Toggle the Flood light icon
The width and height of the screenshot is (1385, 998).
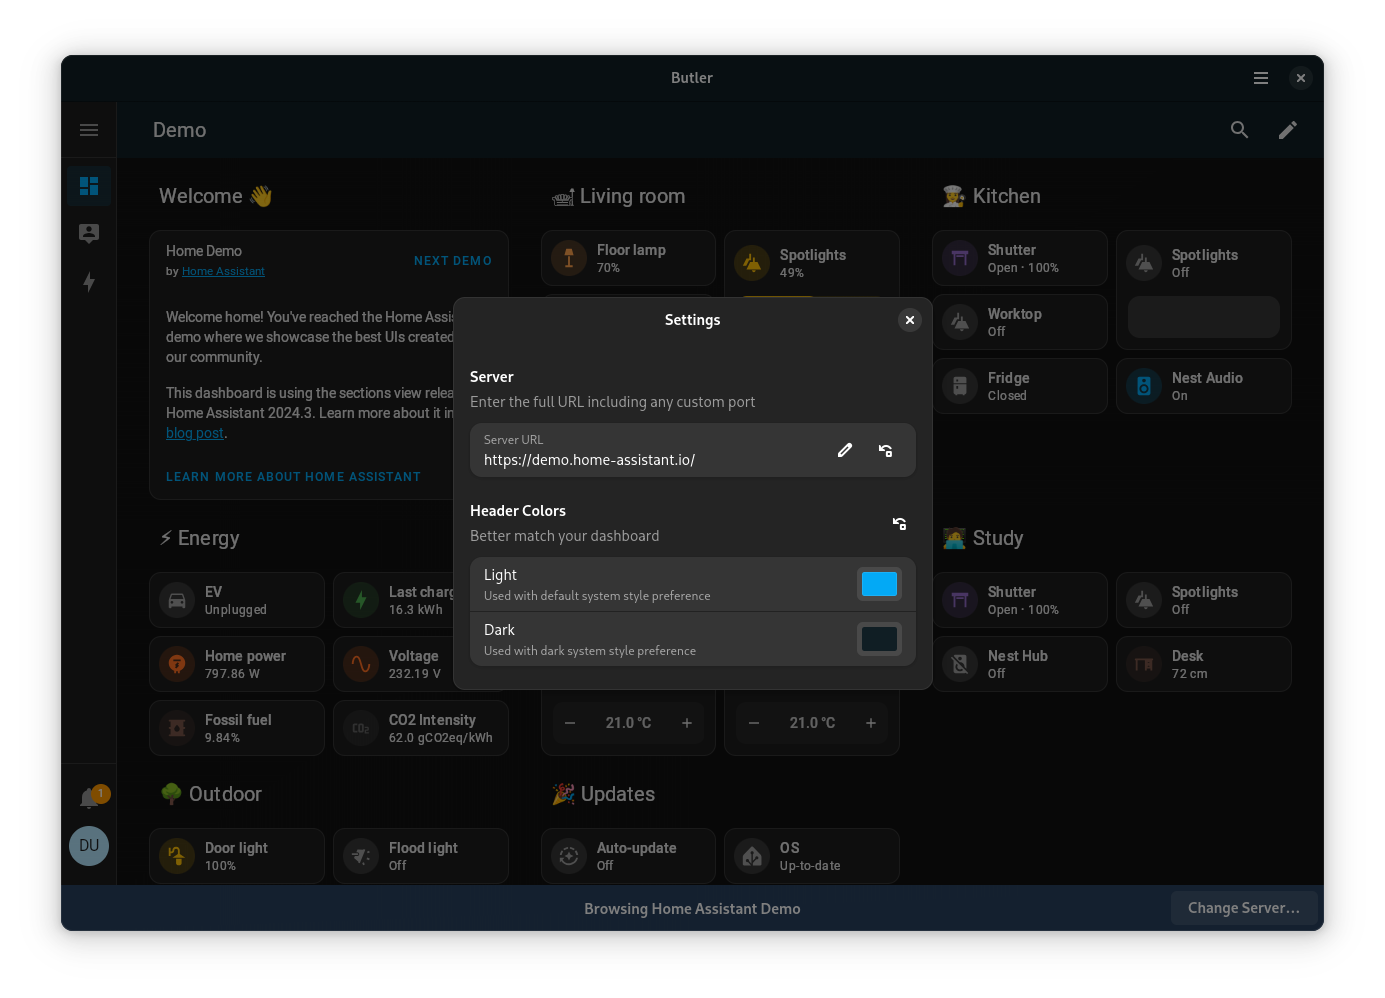361,856
